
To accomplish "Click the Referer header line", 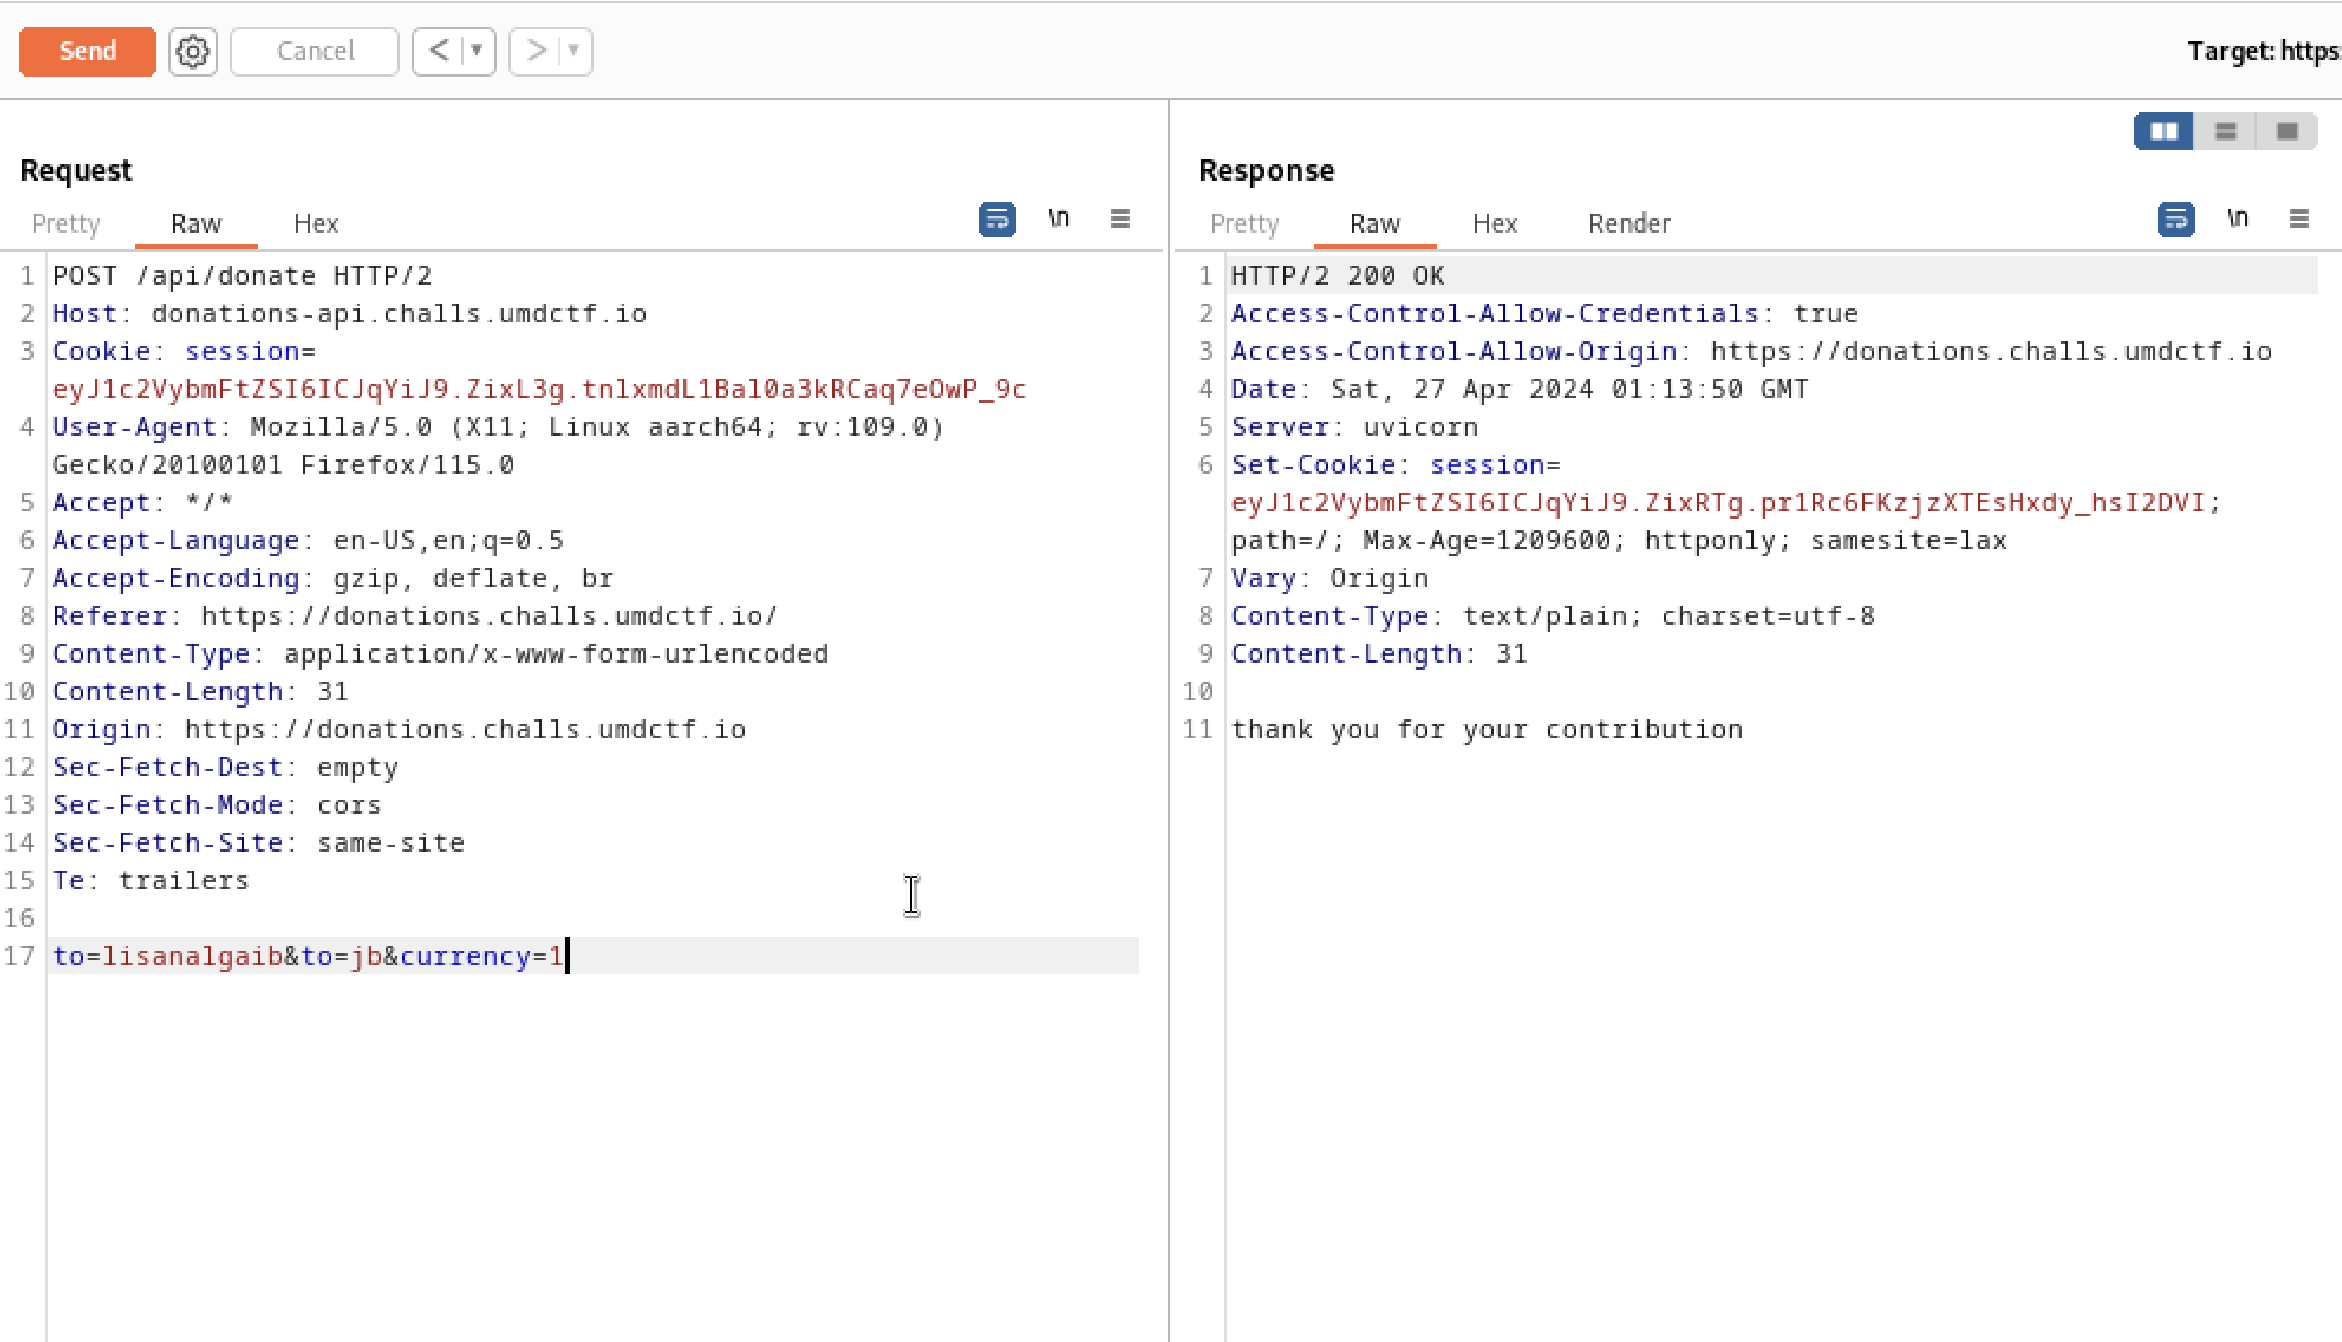I will 415,616.
